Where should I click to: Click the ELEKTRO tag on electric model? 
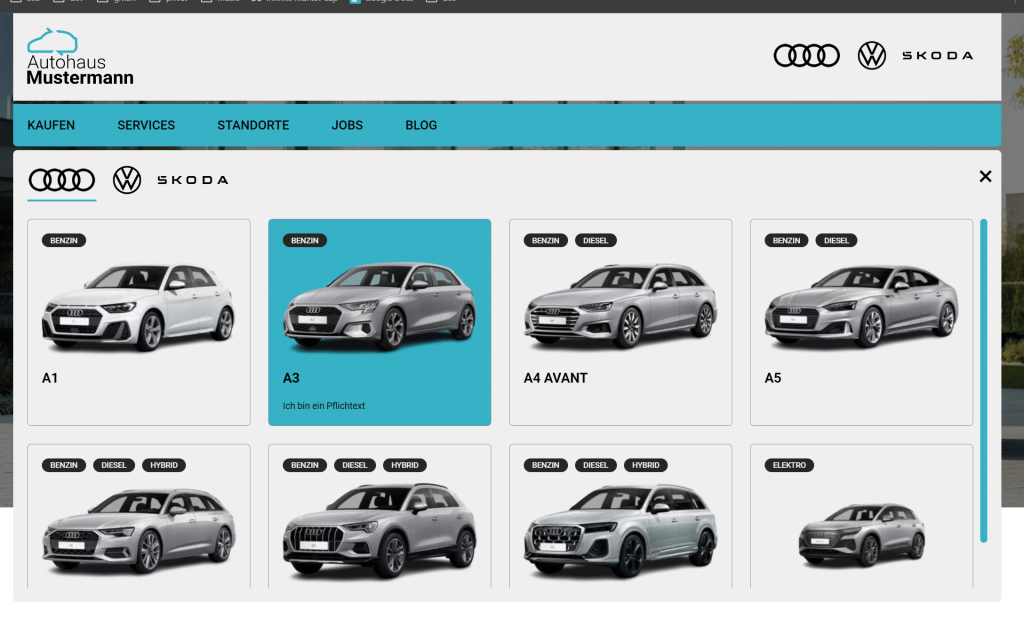[789, 466]
